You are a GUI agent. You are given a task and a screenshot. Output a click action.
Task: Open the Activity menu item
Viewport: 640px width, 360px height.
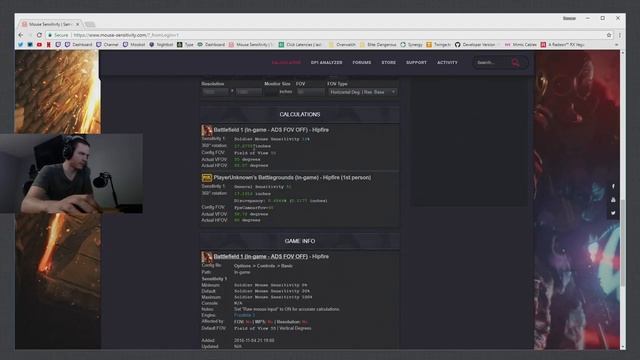point(447,62)
